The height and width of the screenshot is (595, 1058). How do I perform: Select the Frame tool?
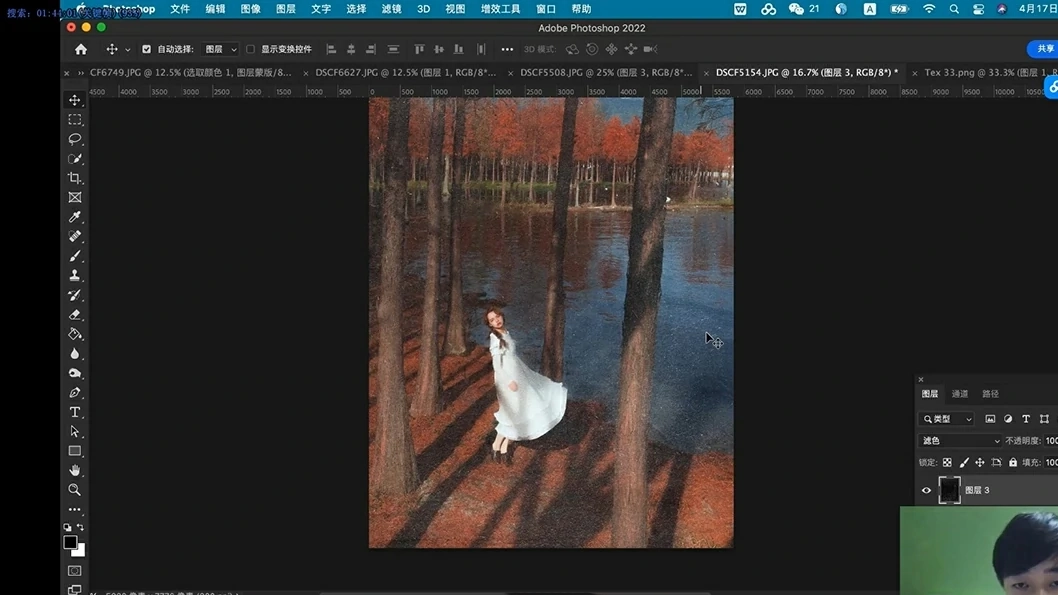point(75,198)
